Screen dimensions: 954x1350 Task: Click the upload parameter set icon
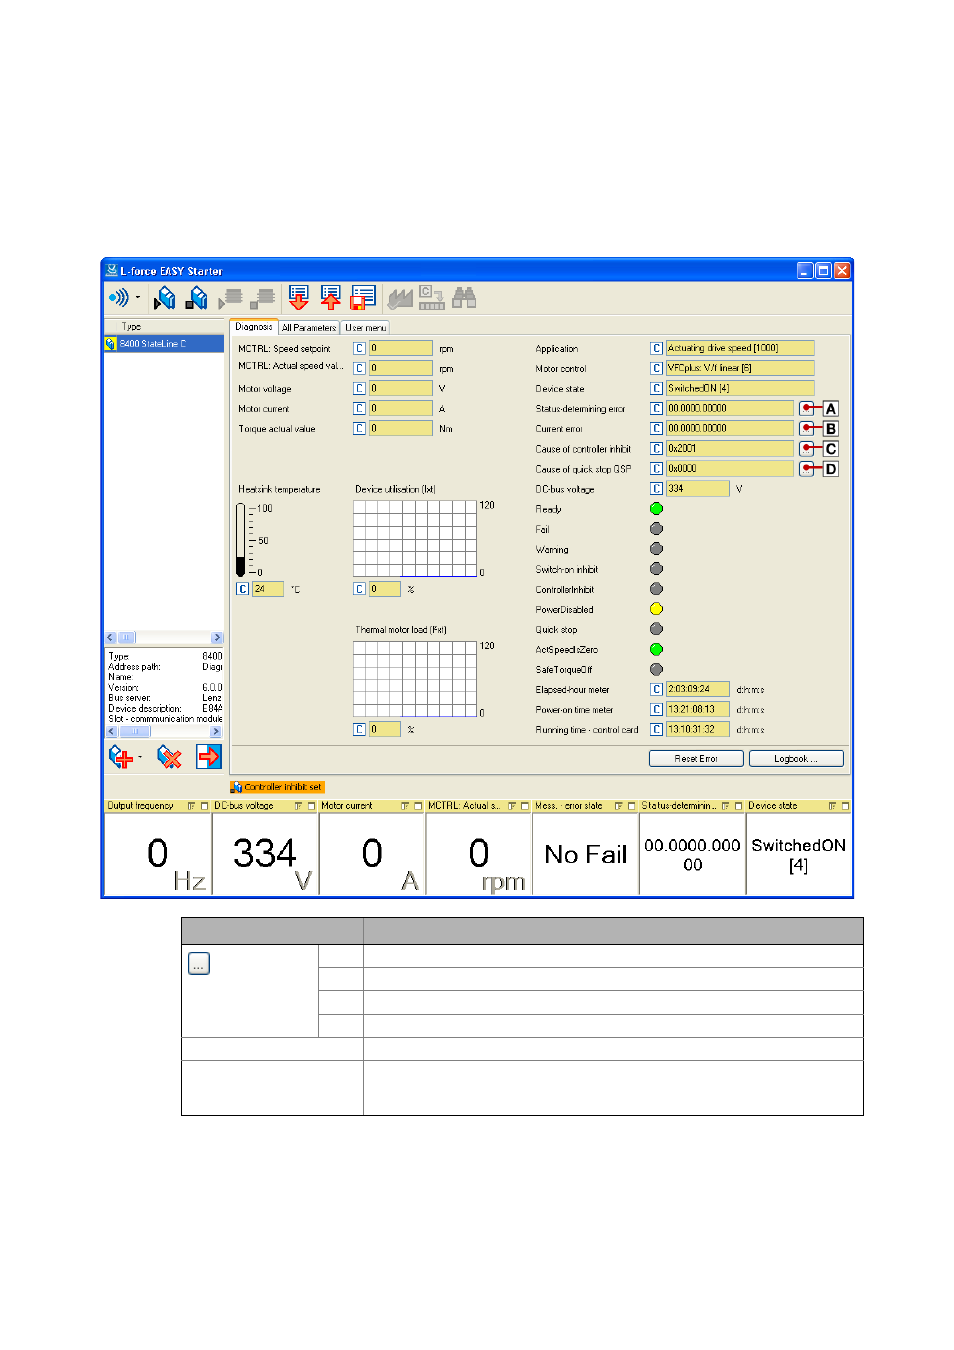pos(330,297)
